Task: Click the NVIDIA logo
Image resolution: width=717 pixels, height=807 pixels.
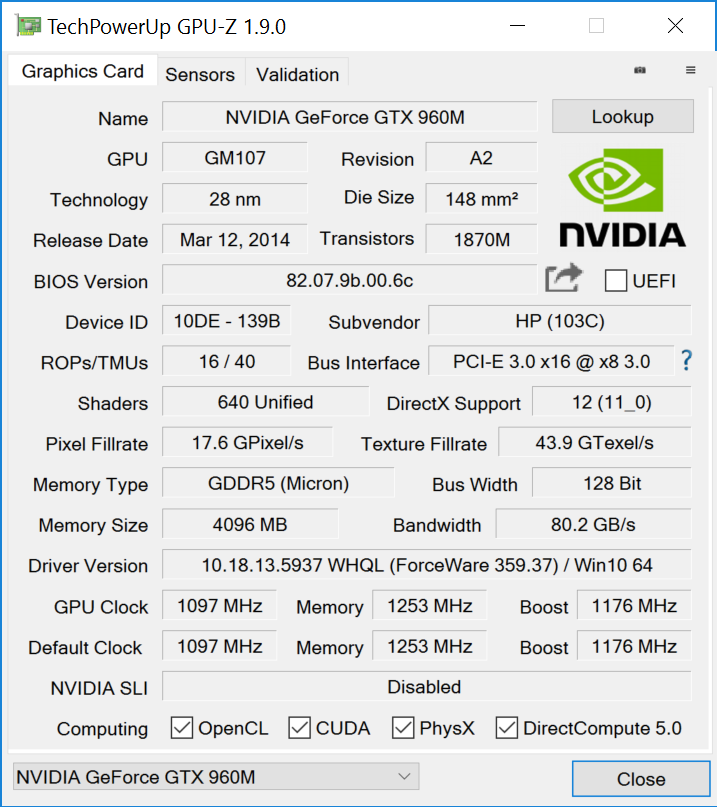Action: point(621,197)
